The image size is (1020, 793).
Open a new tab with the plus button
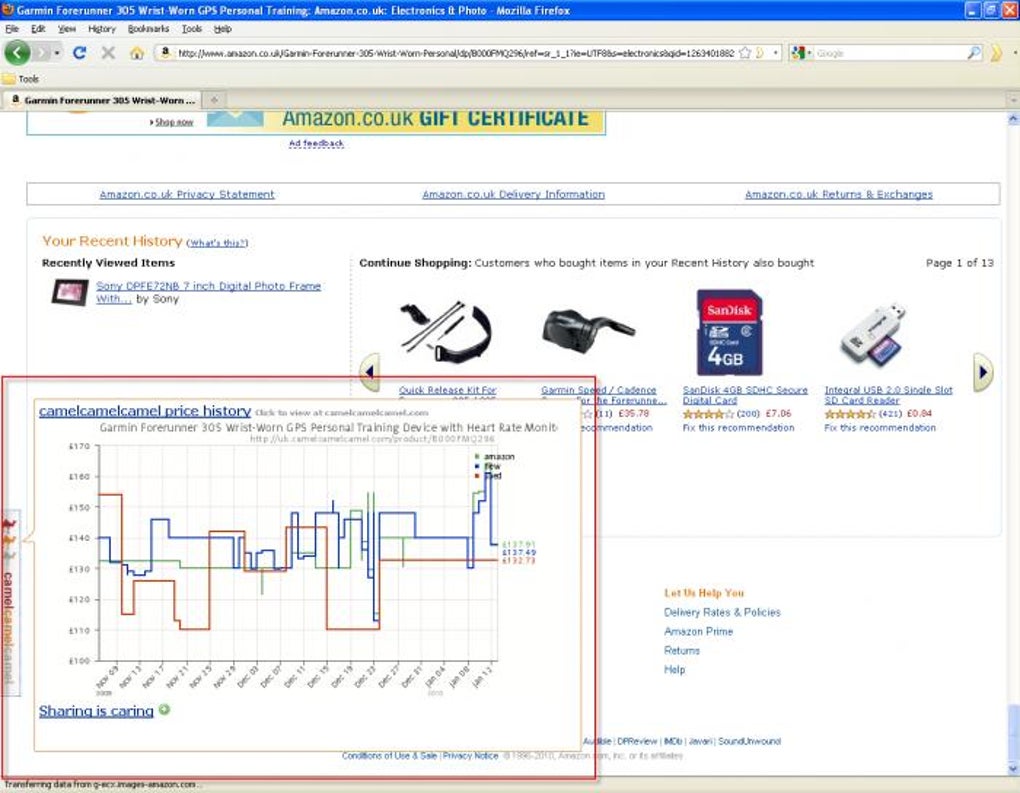[x=214, y=100]
